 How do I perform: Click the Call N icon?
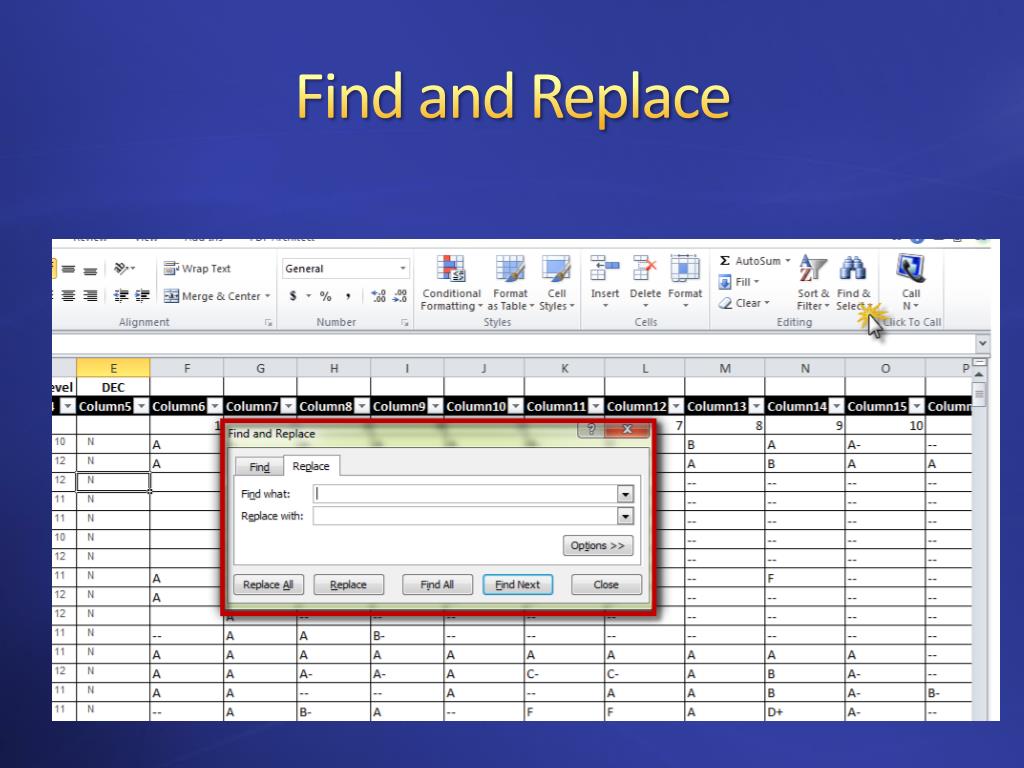910,268
